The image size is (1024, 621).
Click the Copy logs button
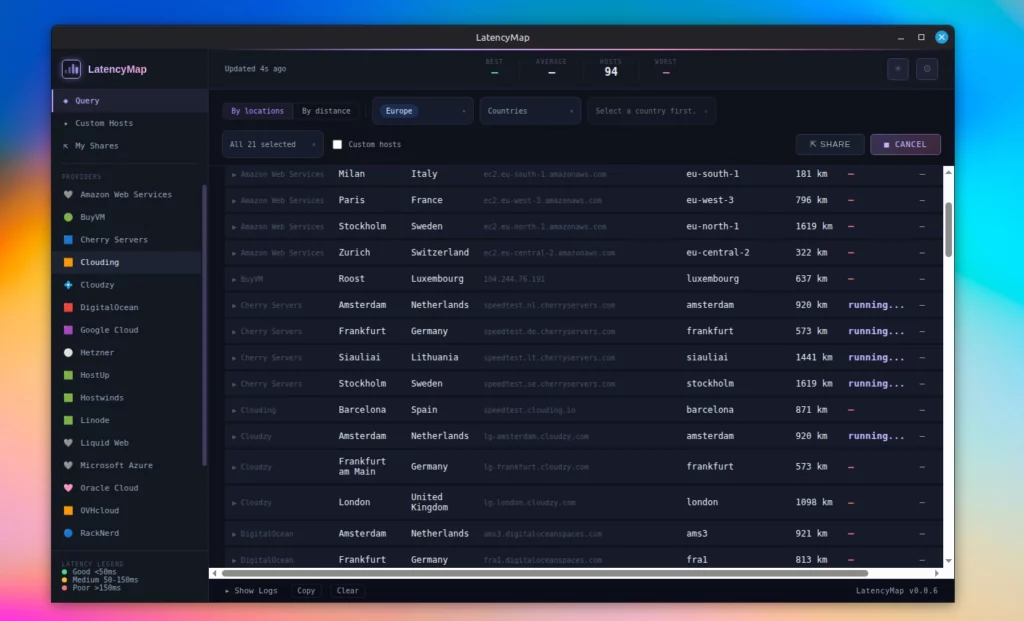click(306, 590)
